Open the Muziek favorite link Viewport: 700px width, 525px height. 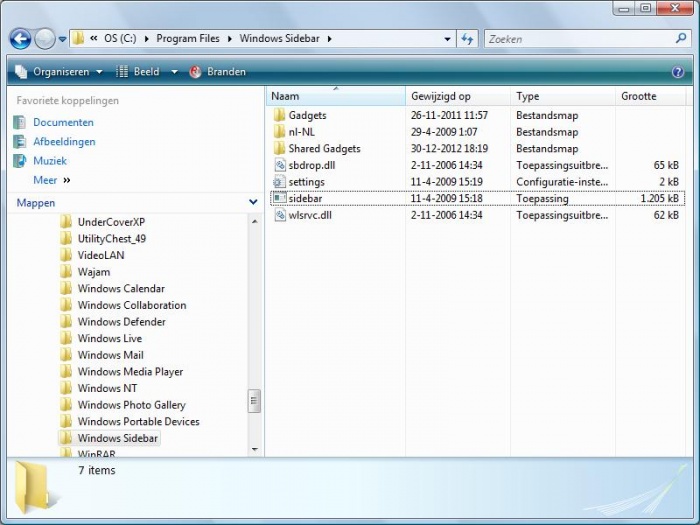click(x=50, y=161)
